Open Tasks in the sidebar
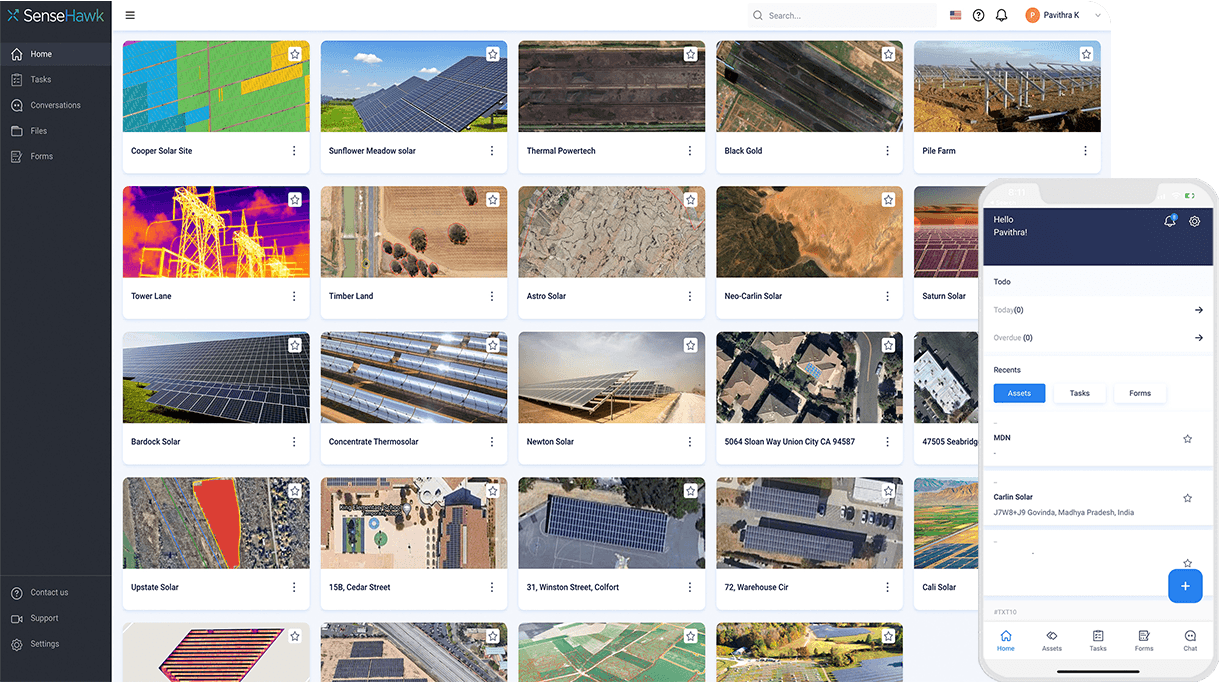This screenshot has width=1222, height=682. (x=56, y=79)
